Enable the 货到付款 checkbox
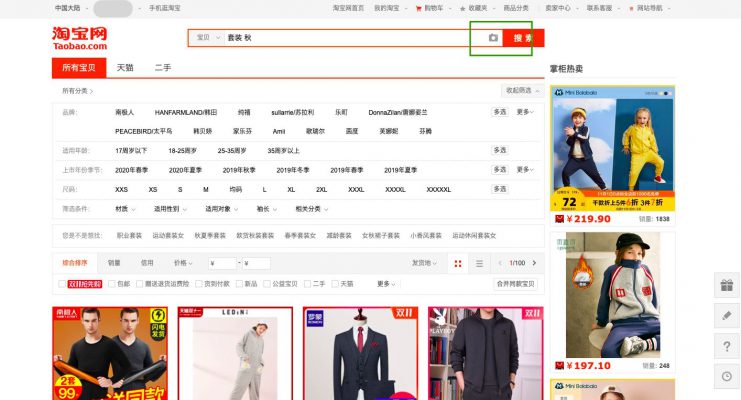The width and height of the screenshot is (741, 400). coord(199,284)
